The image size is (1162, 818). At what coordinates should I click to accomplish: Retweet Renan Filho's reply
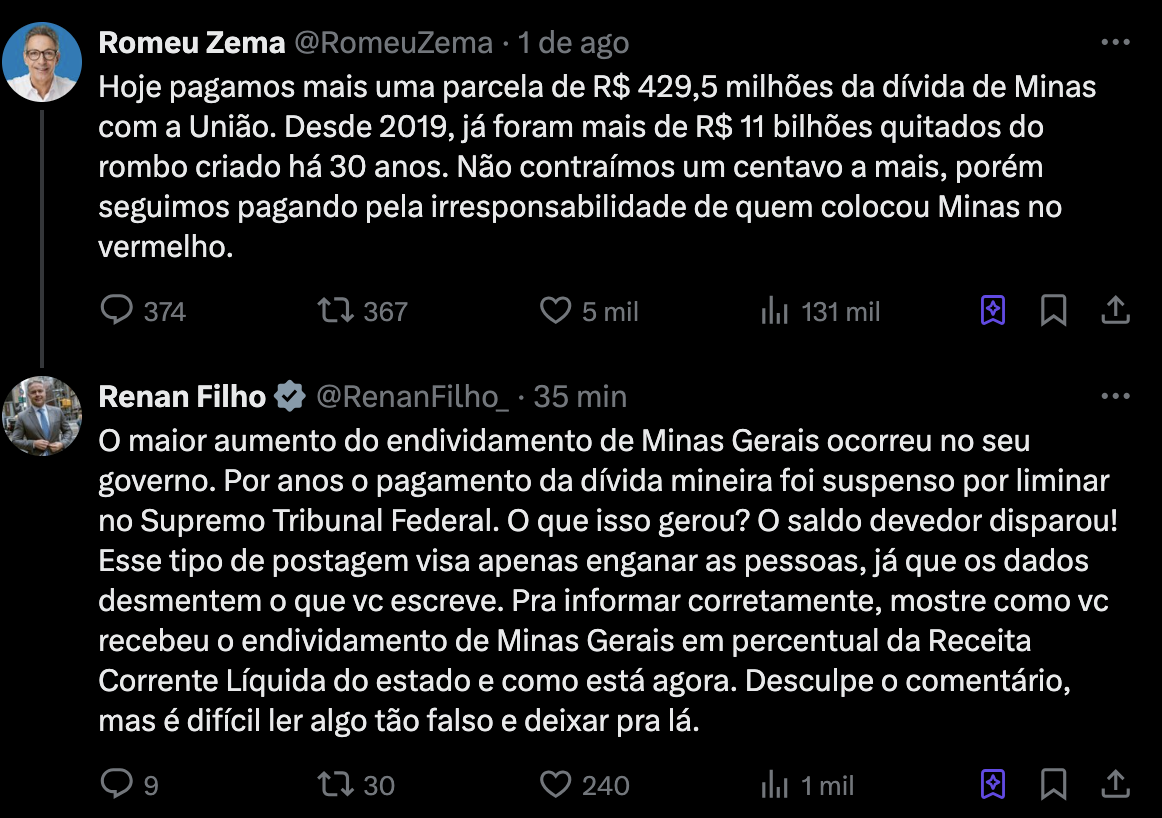coord(335,785)
